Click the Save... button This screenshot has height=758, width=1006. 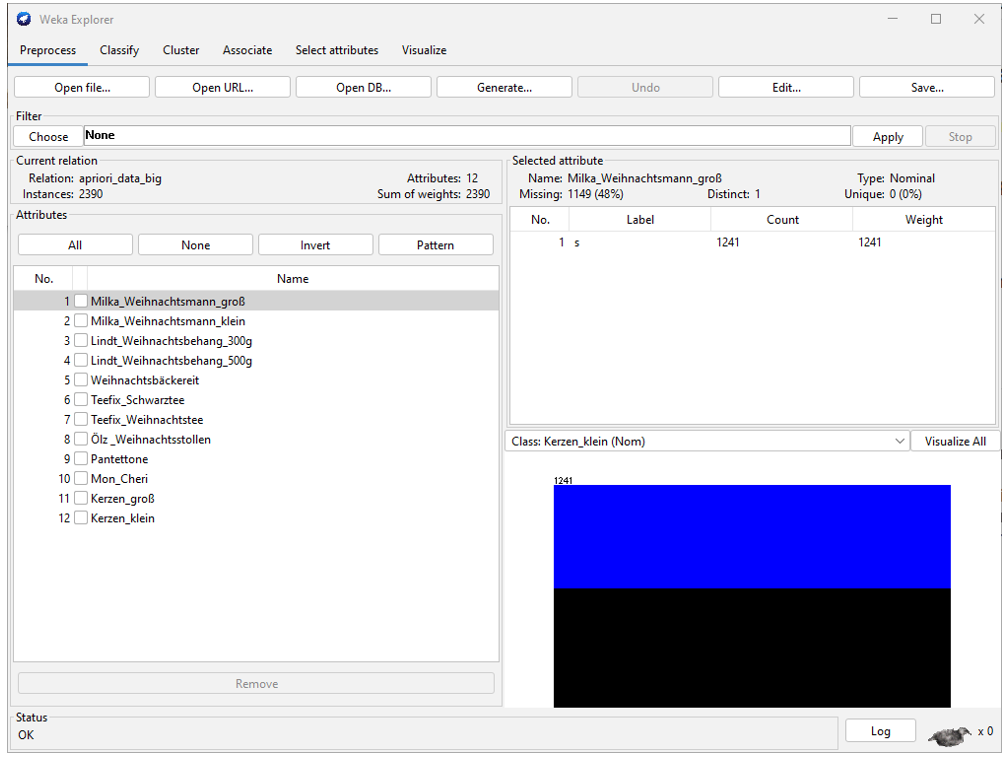tap(927, 87)
